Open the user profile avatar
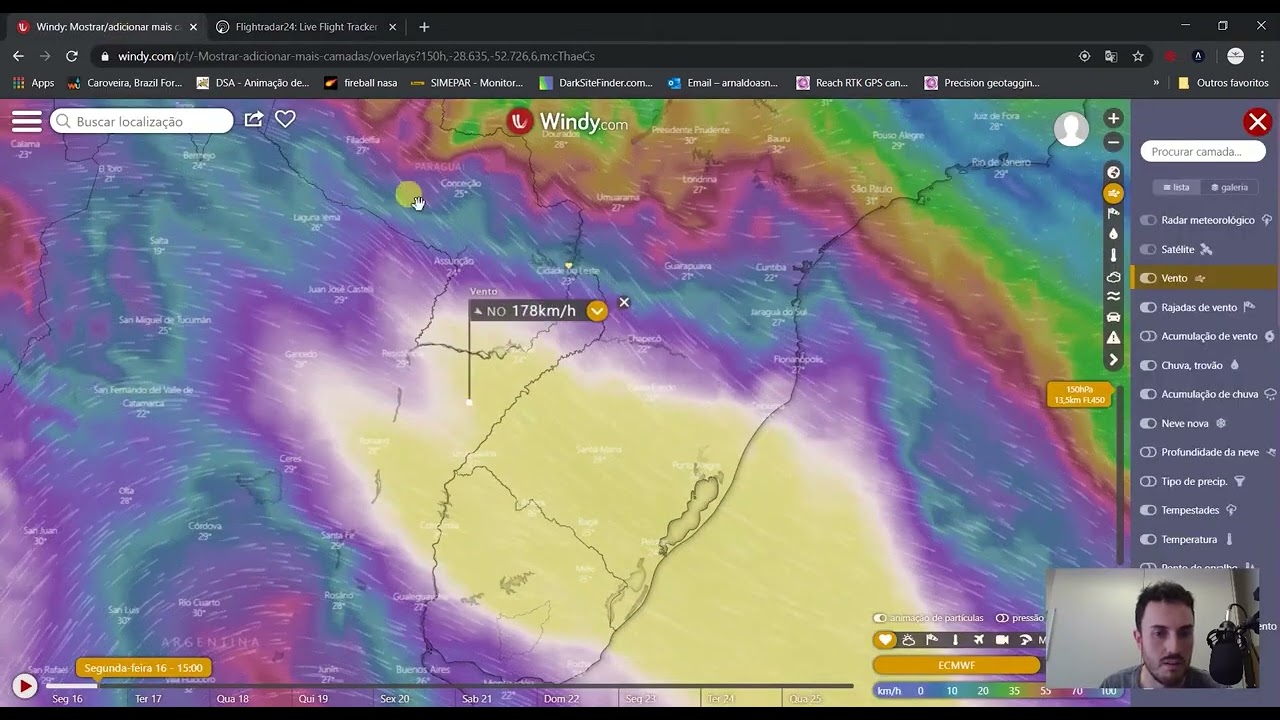Screen dimensions: 1280x720 coord(1071,129)
